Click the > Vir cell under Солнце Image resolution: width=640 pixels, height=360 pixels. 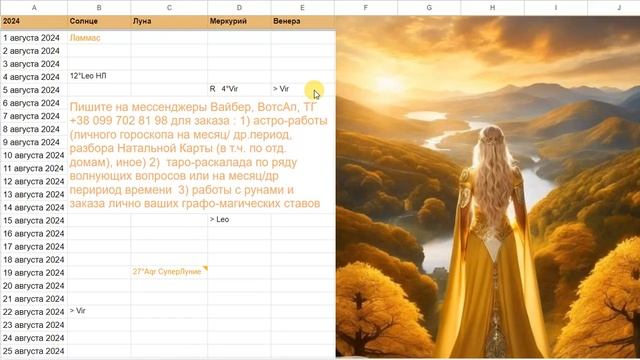[x=99, y=312]
